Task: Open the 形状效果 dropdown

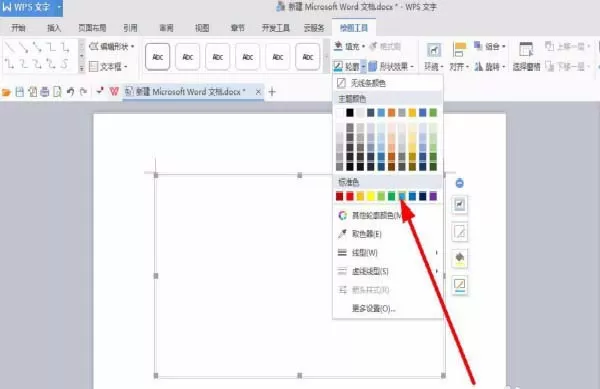Action: point(391,67)
